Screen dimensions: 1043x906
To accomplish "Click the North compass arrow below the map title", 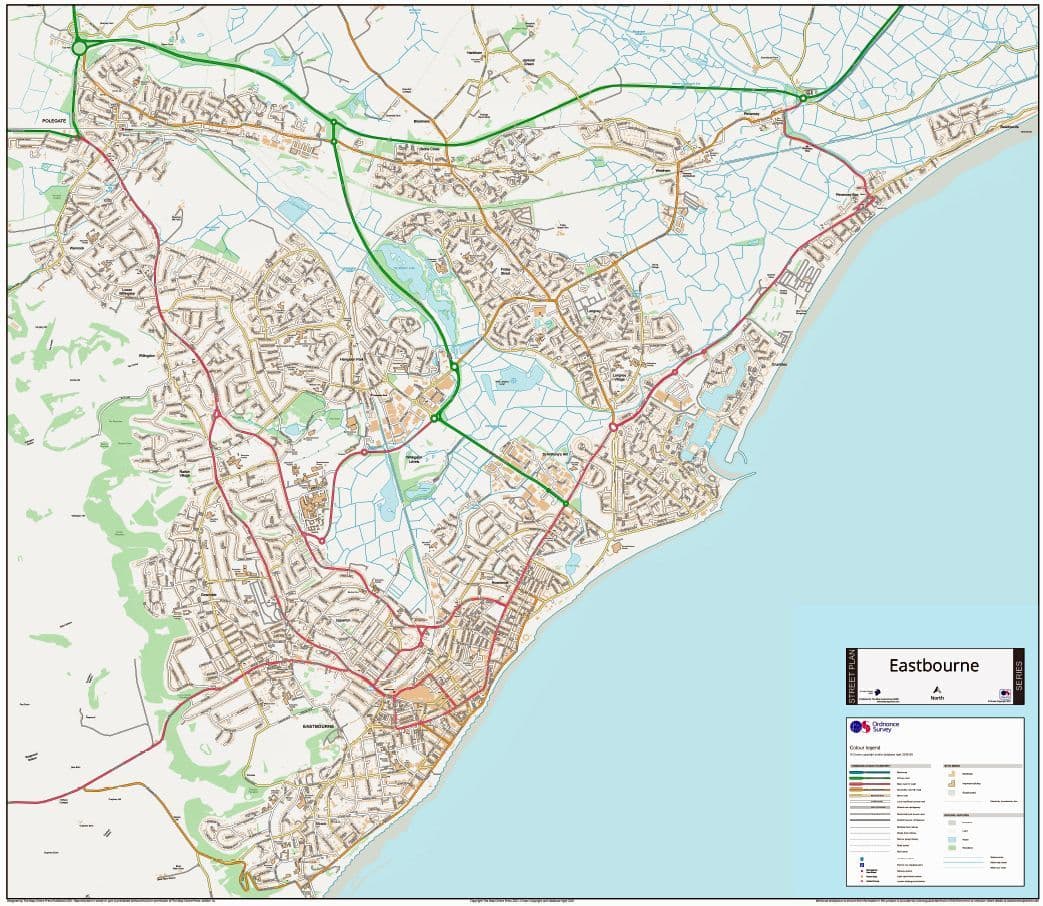I will coord(938,690).
